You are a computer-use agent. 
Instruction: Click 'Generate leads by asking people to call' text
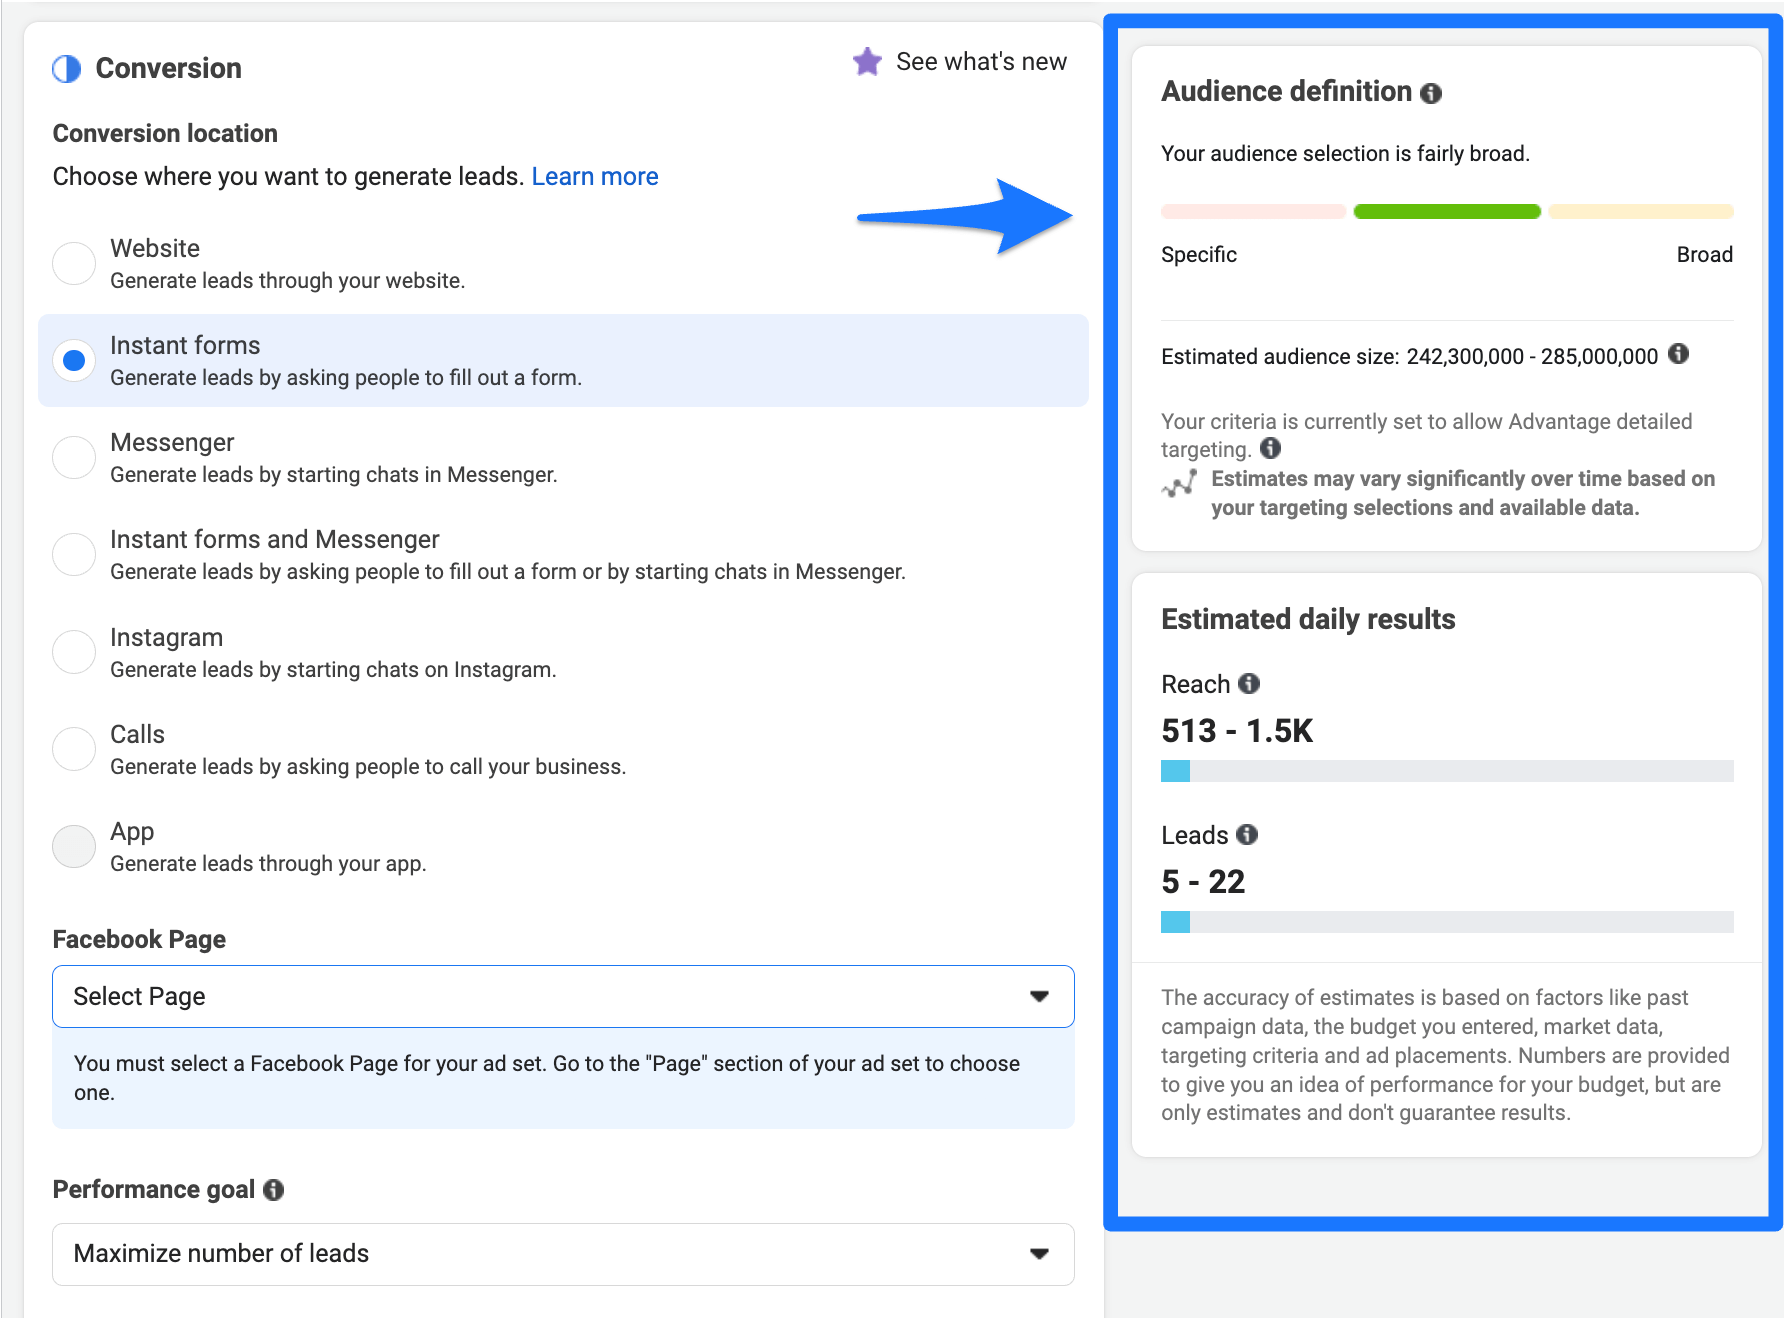point(368,767)
